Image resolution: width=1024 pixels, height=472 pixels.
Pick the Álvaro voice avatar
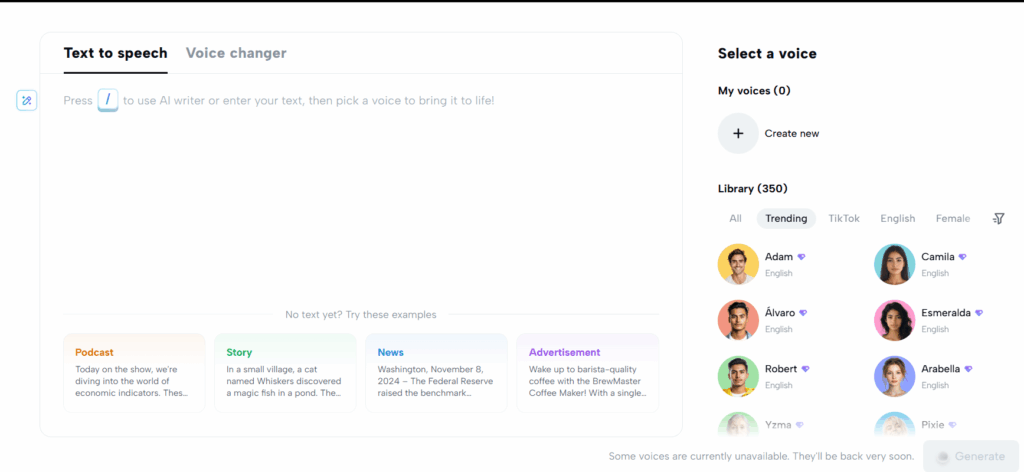[x=738, y=321]
